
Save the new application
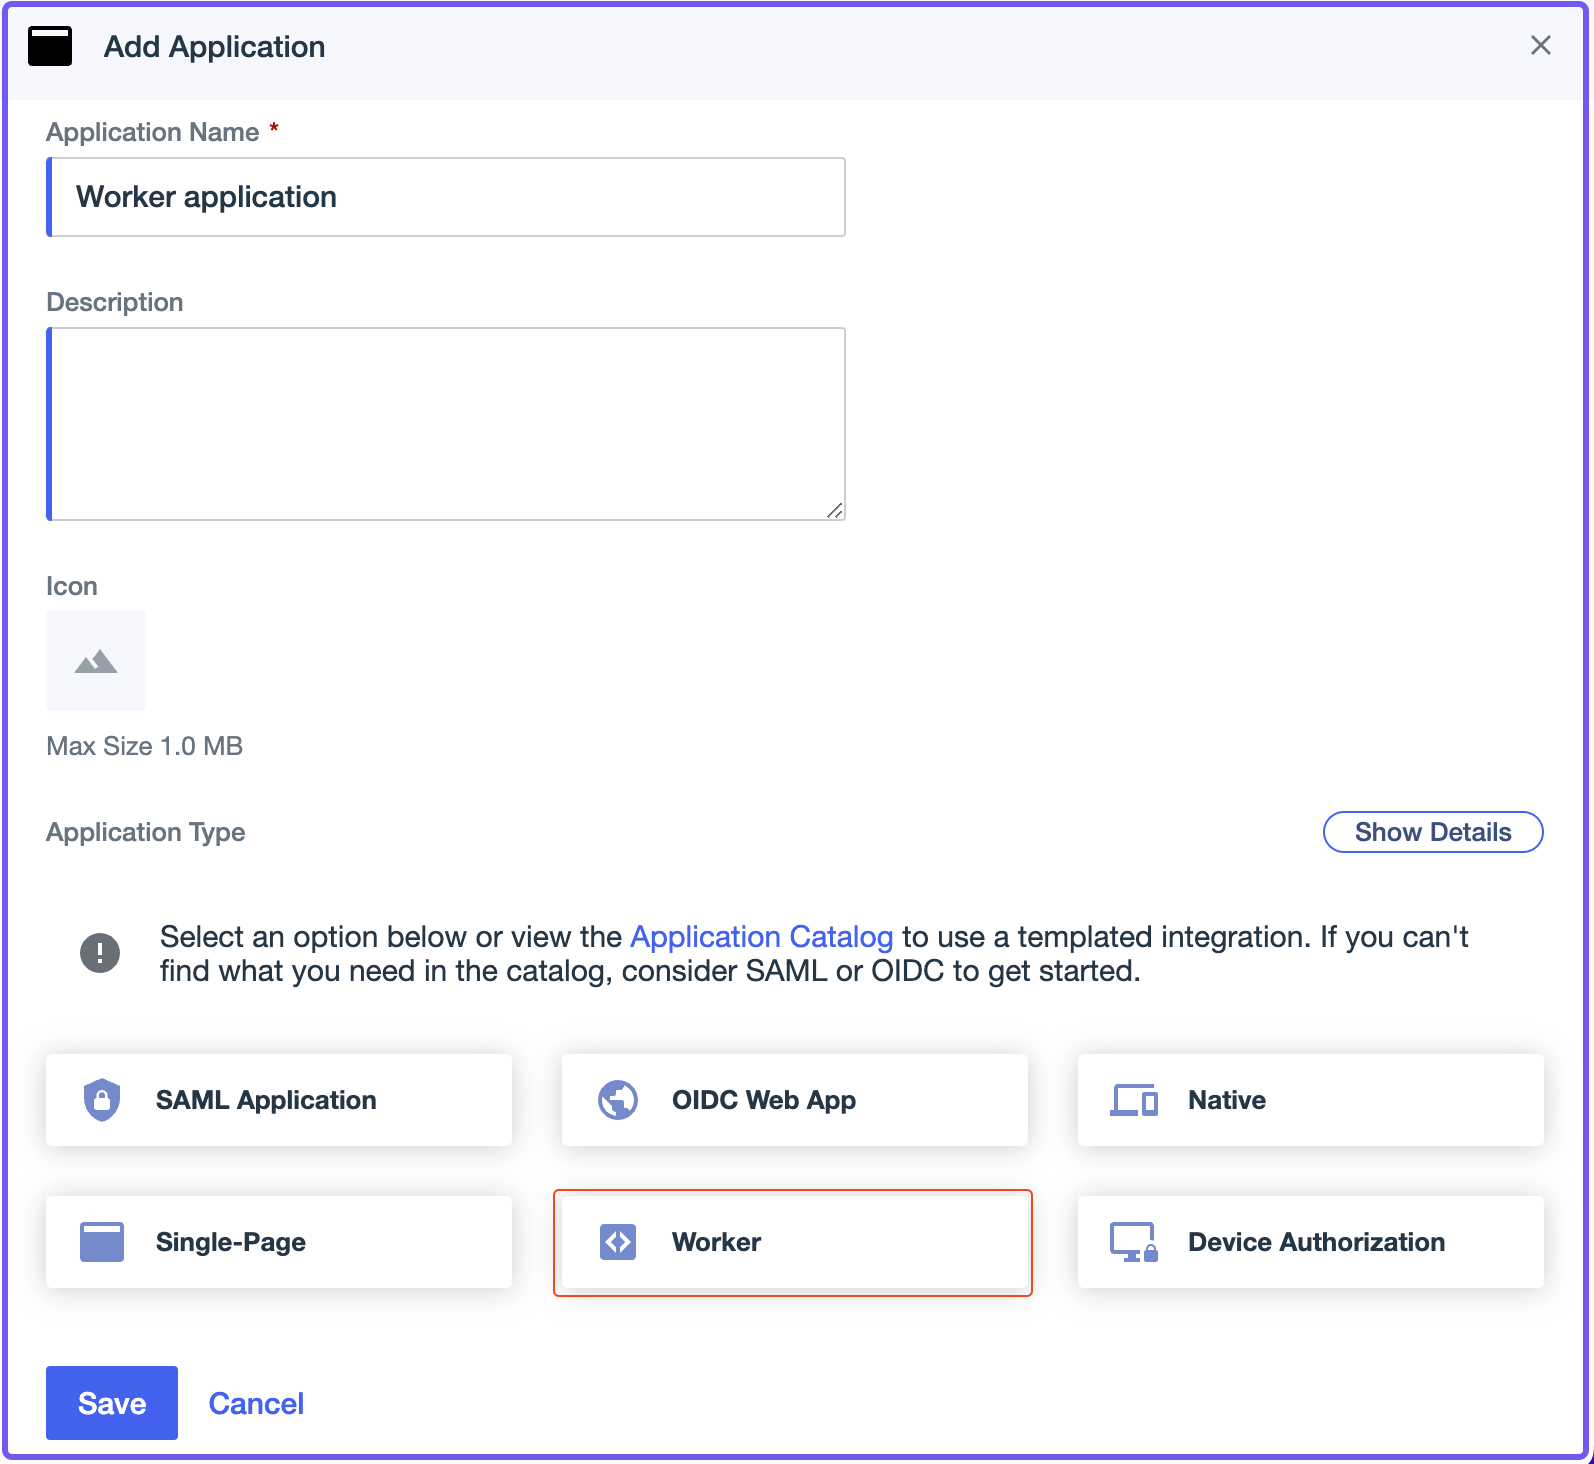point(112,1403)
